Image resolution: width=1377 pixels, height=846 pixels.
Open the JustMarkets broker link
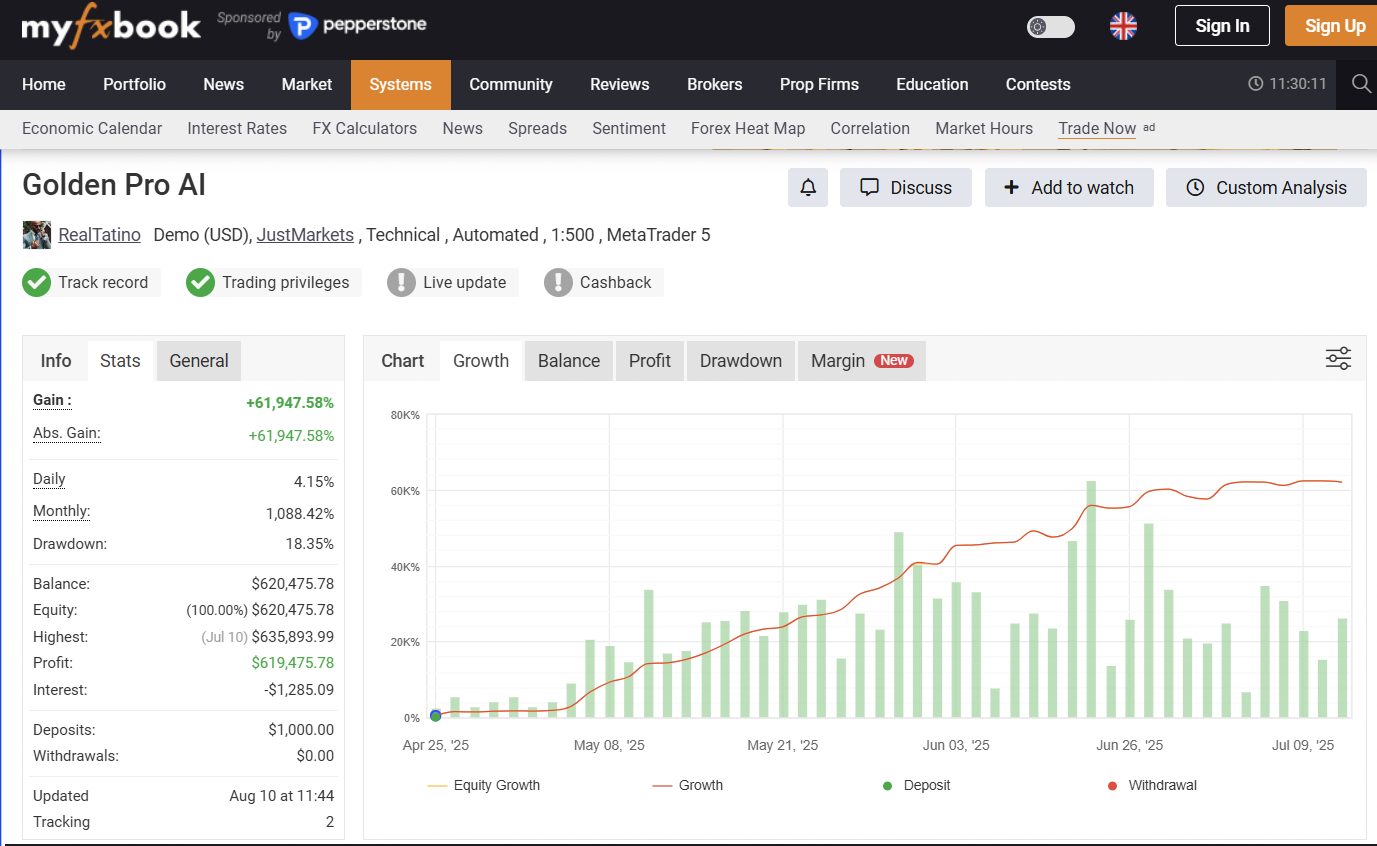point(305,235)
